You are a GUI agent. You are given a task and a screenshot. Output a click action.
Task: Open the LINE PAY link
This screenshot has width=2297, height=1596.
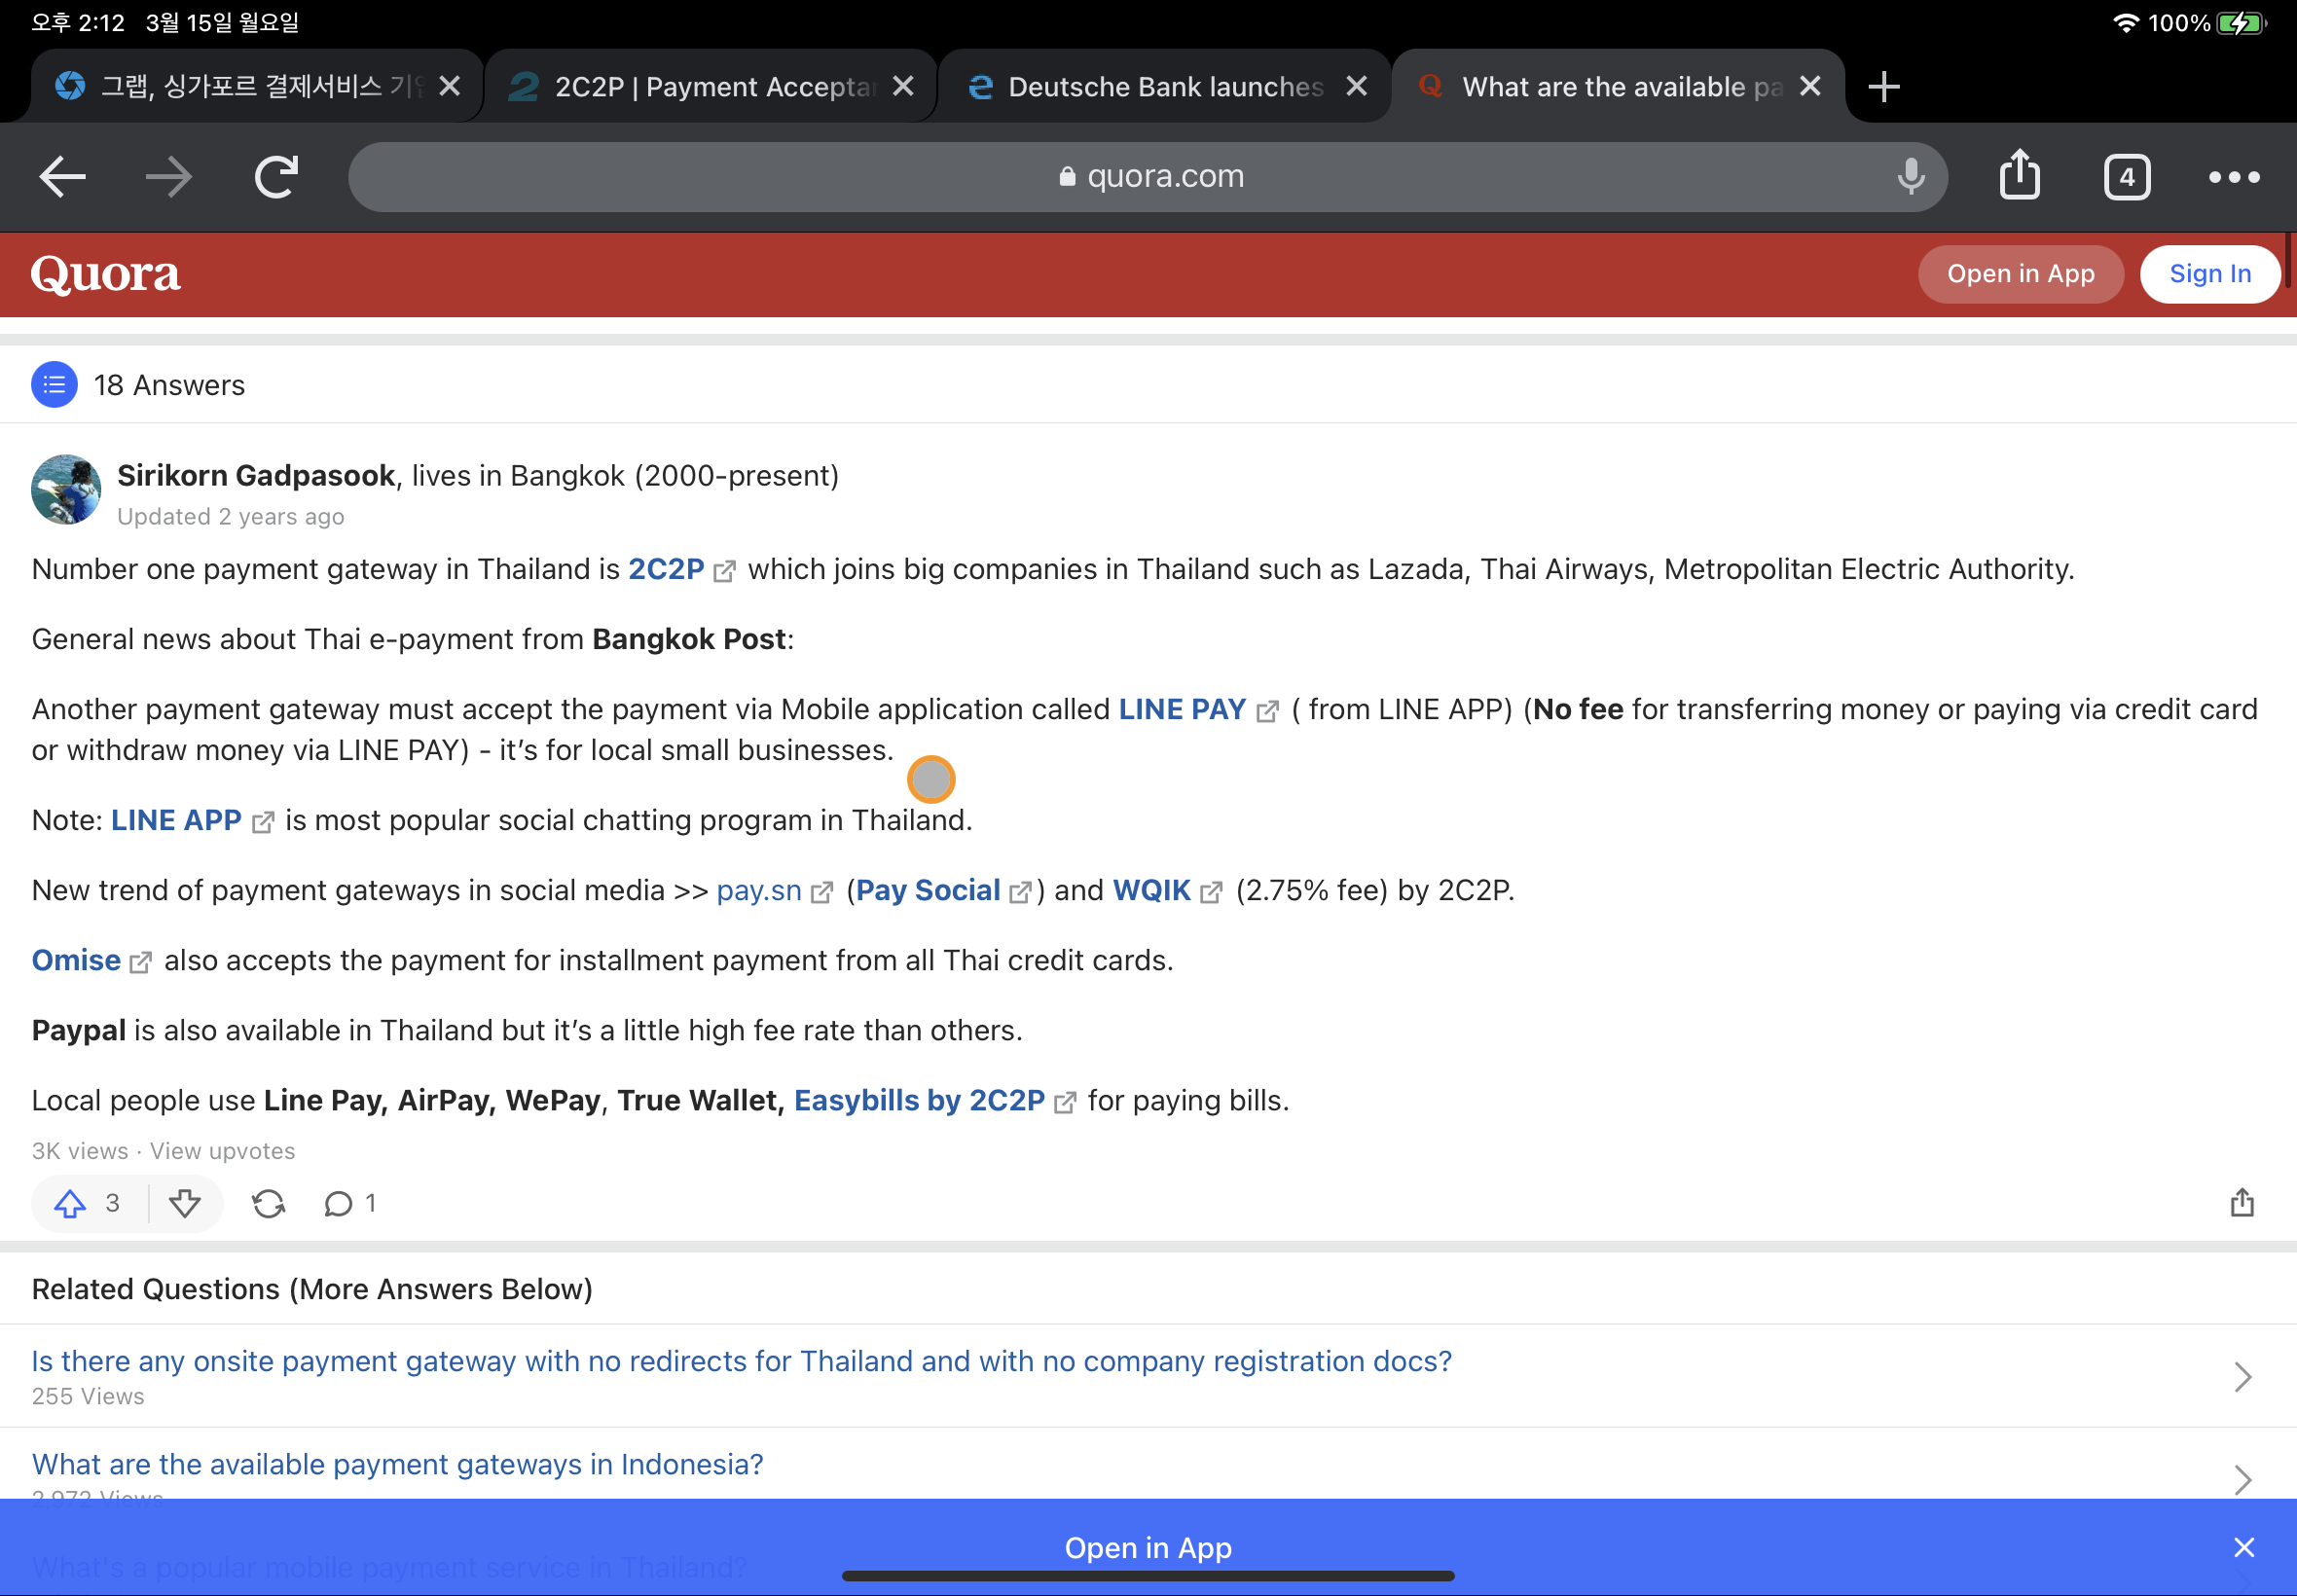[1182, 709]
